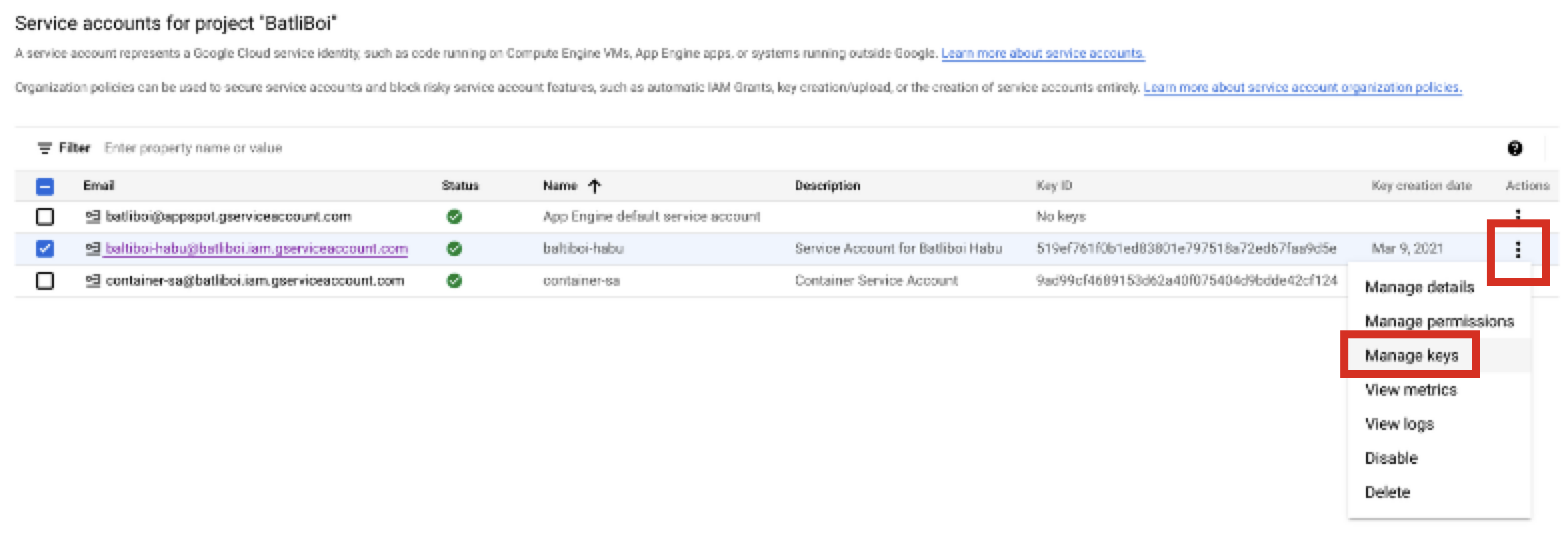
Task: Select the container-sa account checkbox
Action: point(45,281)
